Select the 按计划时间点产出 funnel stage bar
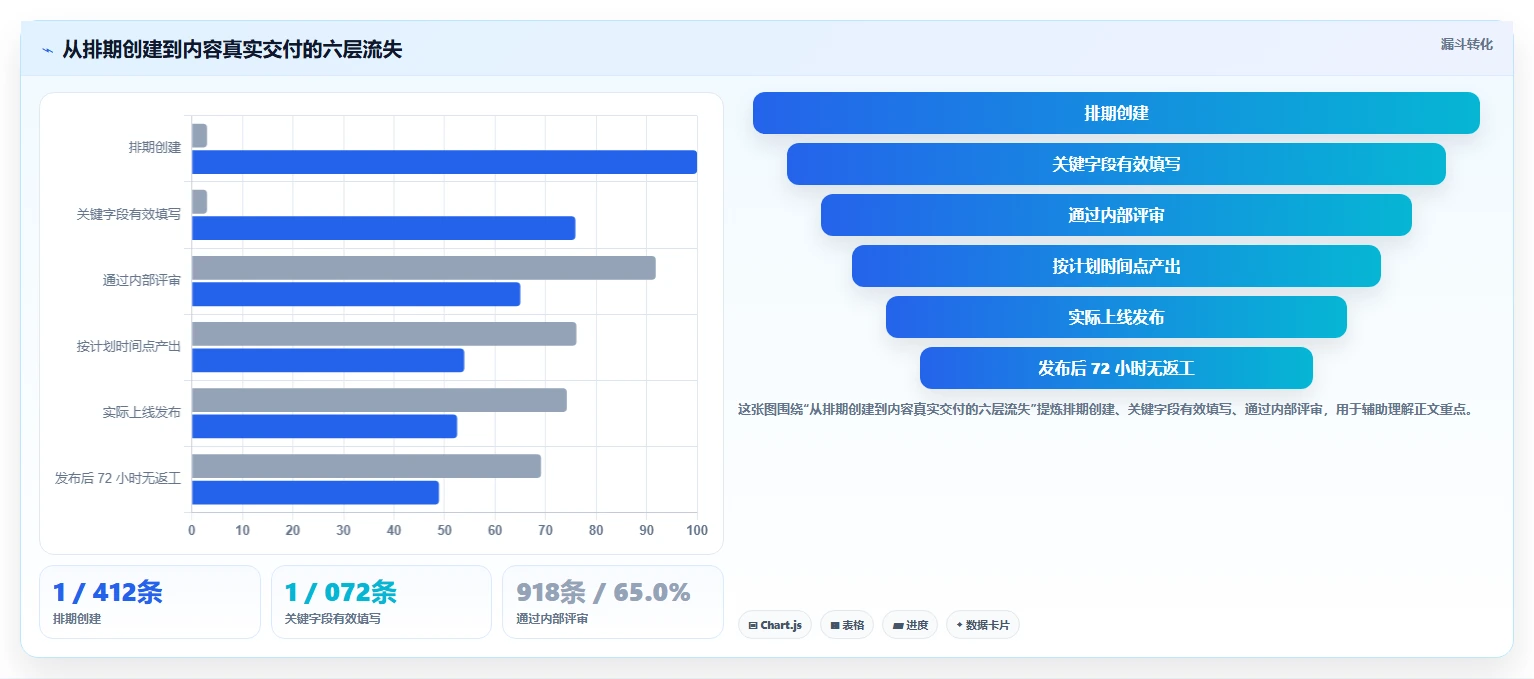1534x679 pixels. click(1116, 266)
